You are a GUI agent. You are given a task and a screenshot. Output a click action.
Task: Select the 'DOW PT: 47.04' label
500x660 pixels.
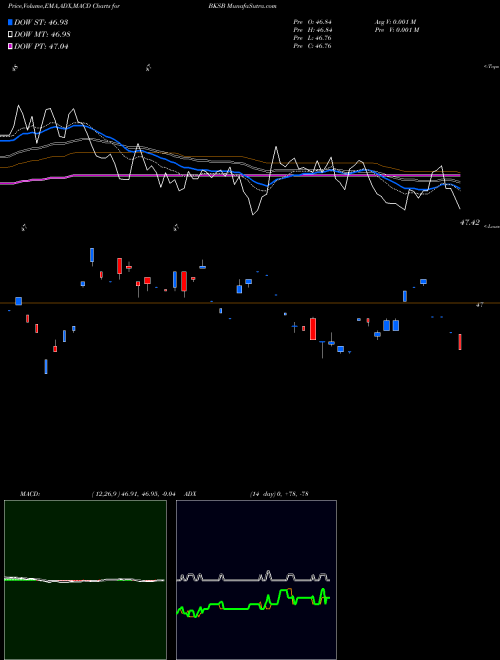41,47
